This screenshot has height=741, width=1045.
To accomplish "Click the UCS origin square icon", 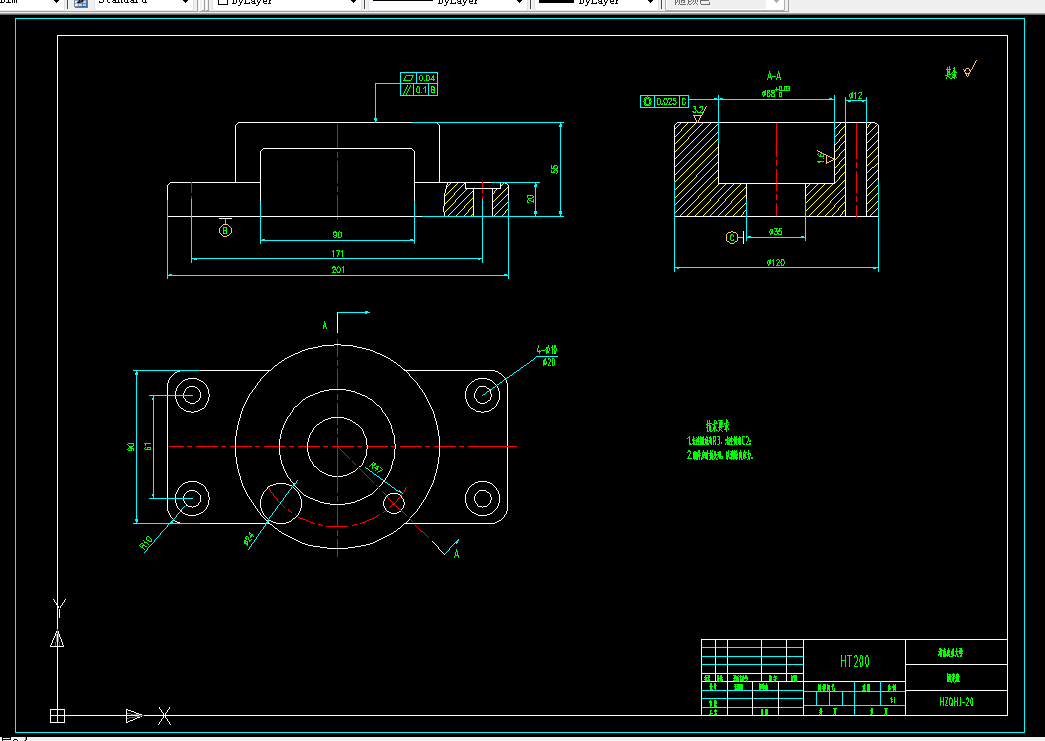I will (57, 716).
